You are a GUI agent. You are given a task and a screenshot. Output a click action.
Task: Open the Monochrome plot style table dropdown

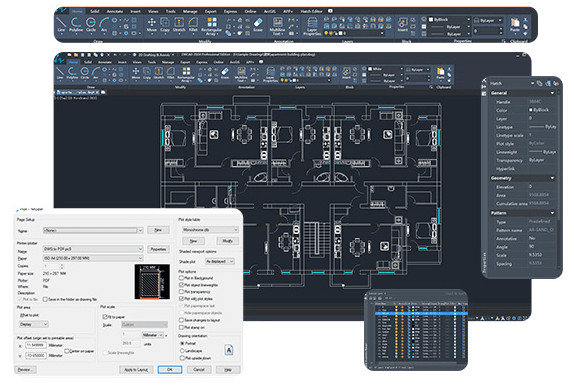pyautogui.click(x=210, y=230)
